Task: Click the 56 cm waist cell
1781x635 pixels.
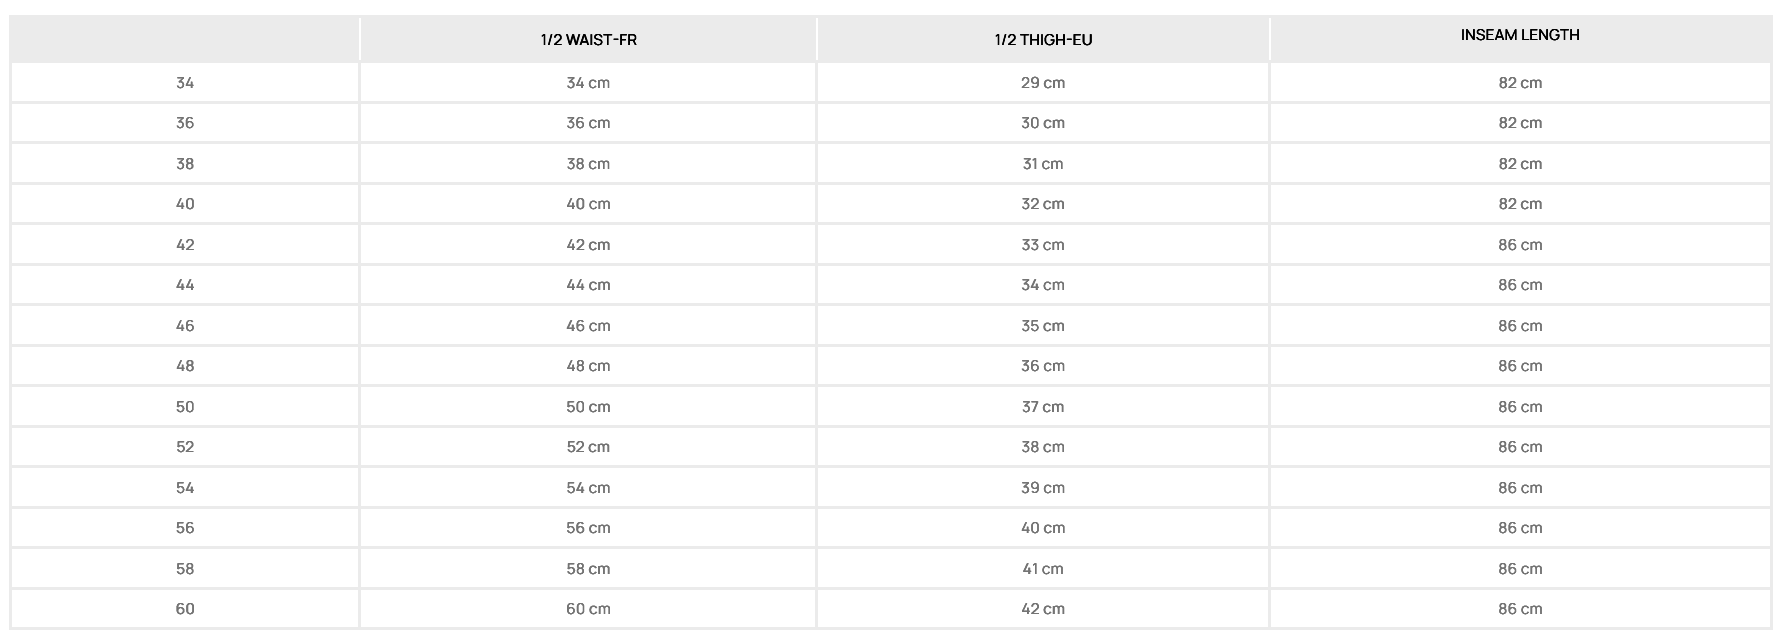Action: (588, 528)
